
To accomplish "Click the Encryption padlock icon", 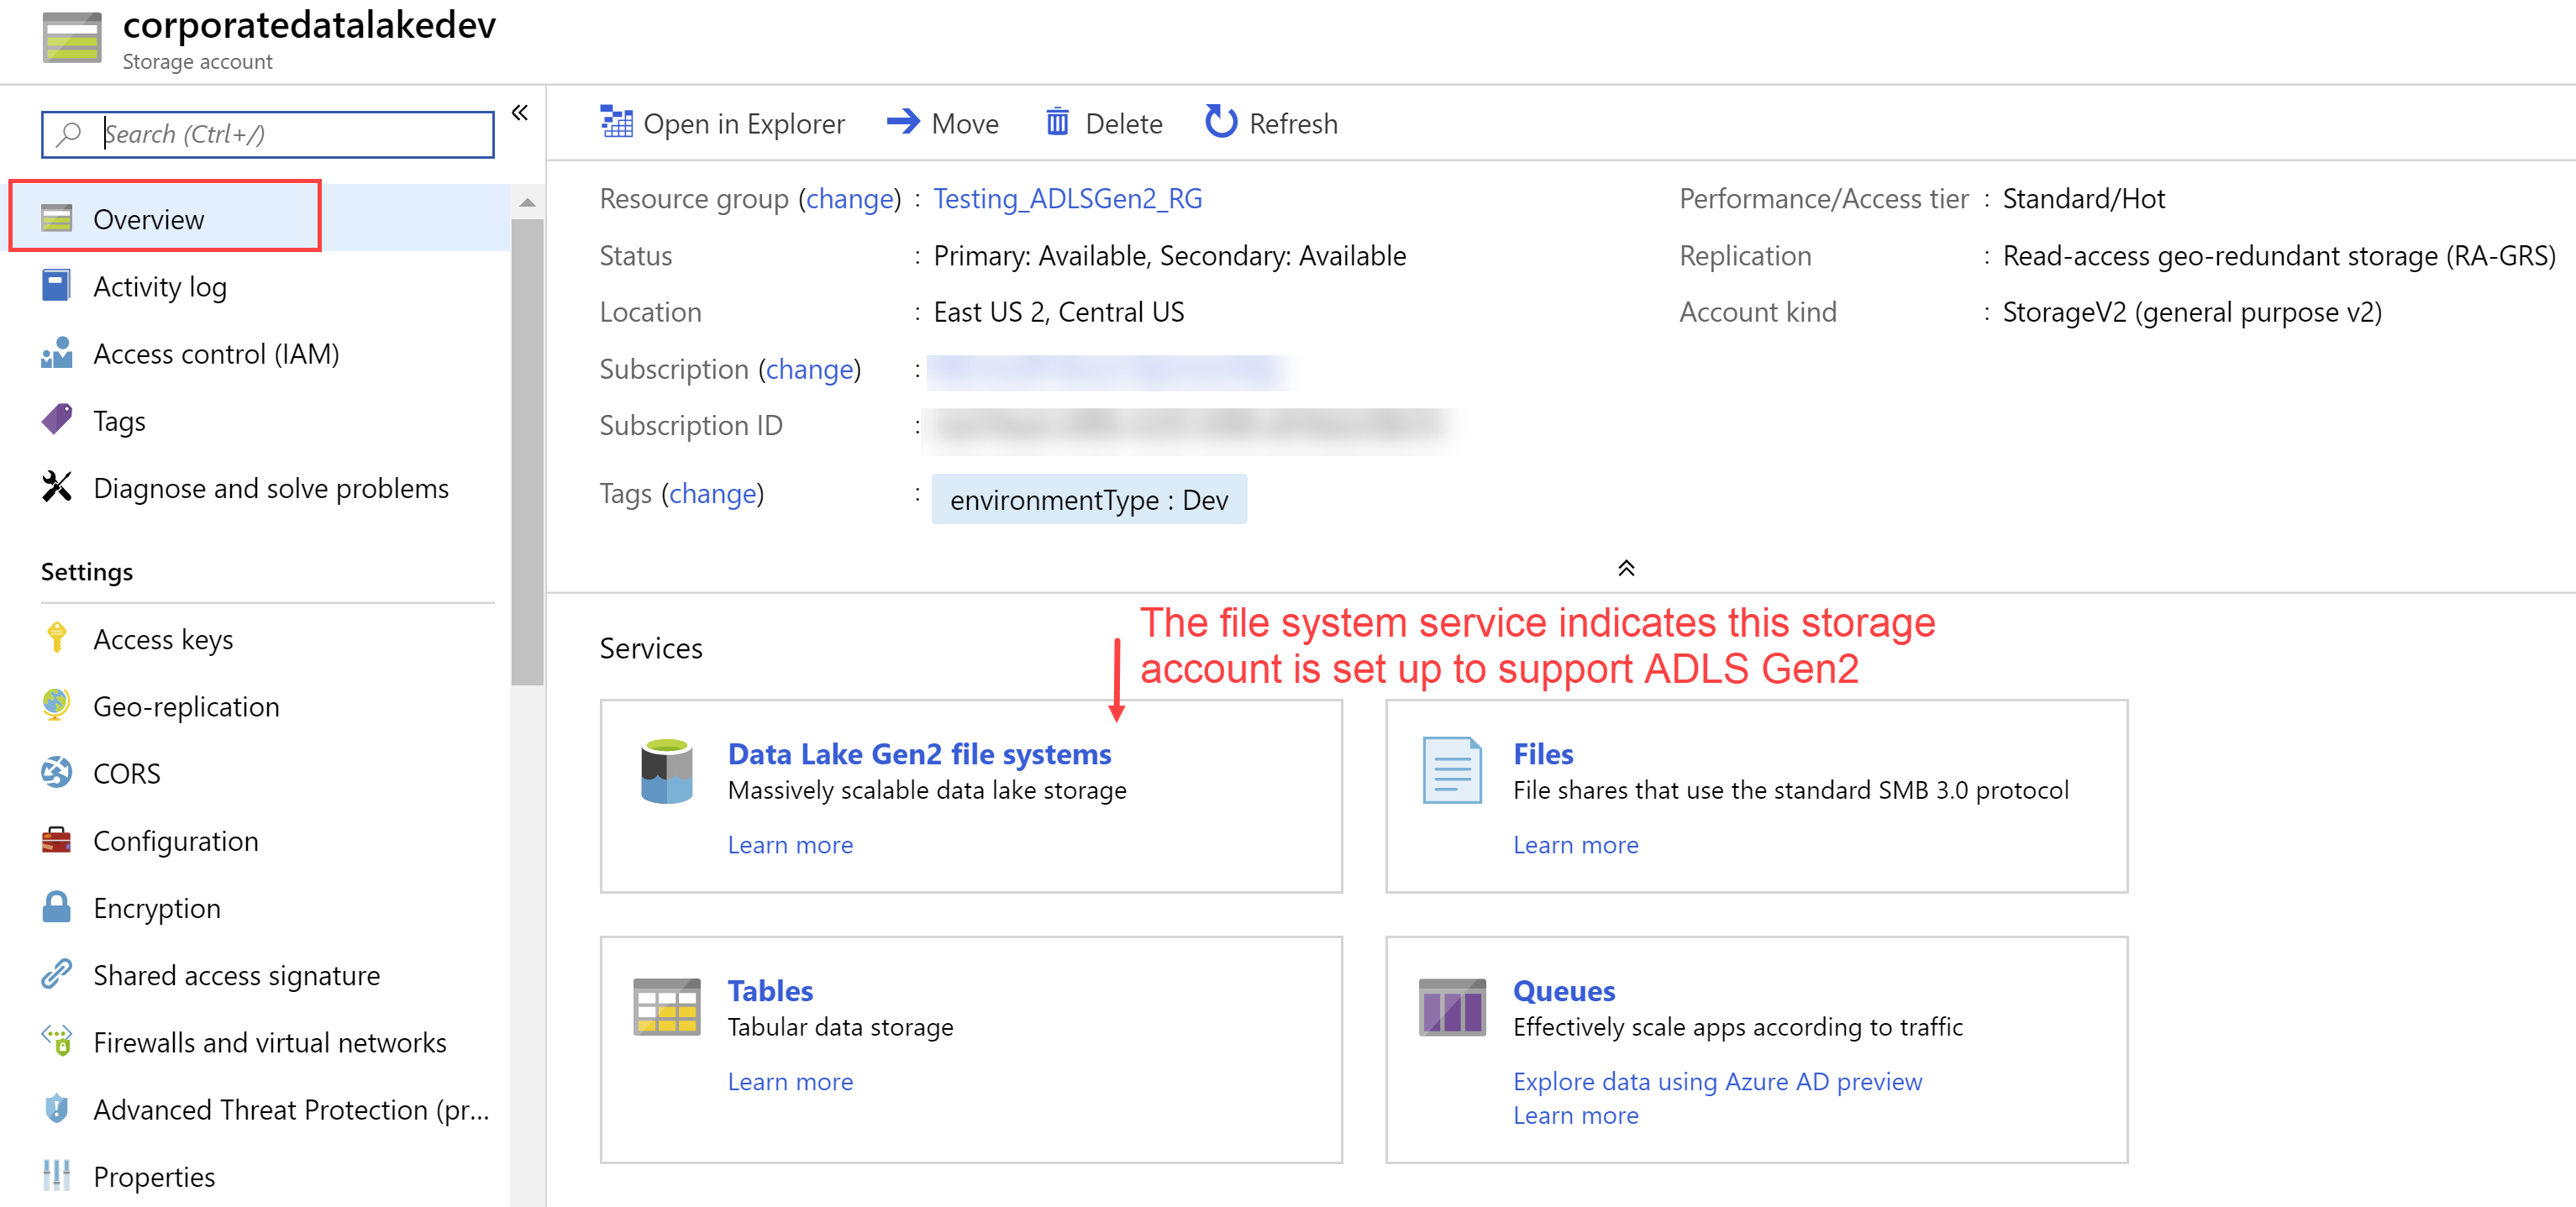I will [57, 907].
